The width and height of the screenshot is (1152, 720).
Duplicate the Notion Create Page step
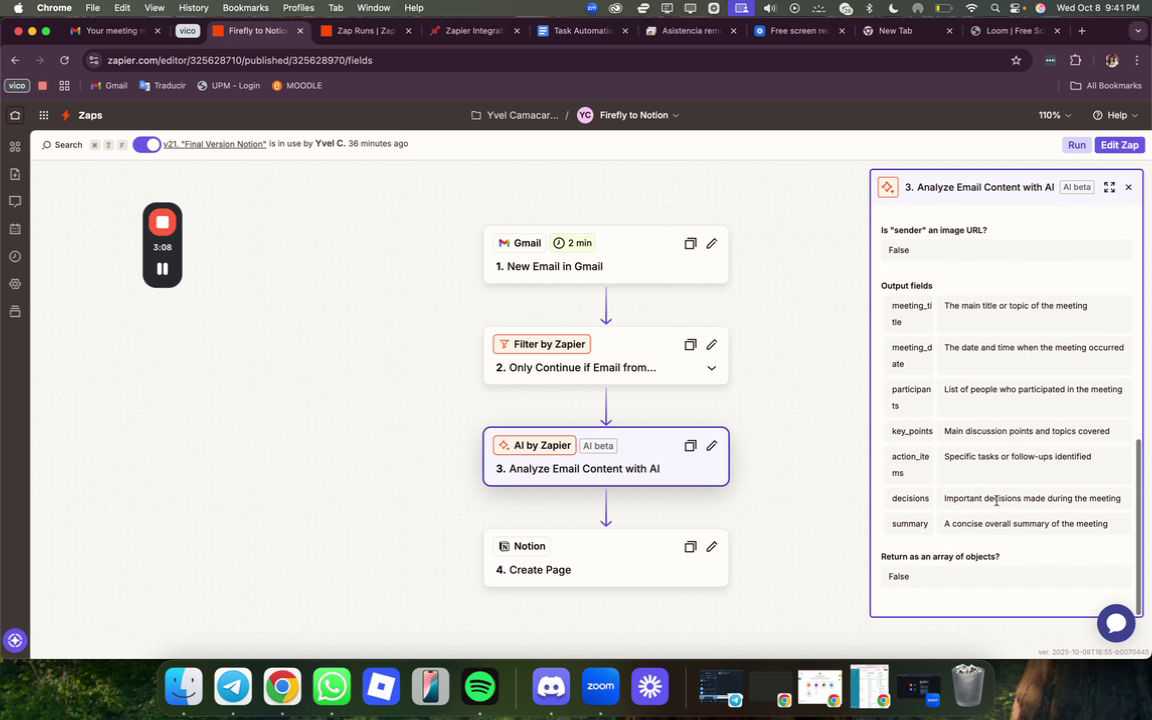(x=690, y=547)
